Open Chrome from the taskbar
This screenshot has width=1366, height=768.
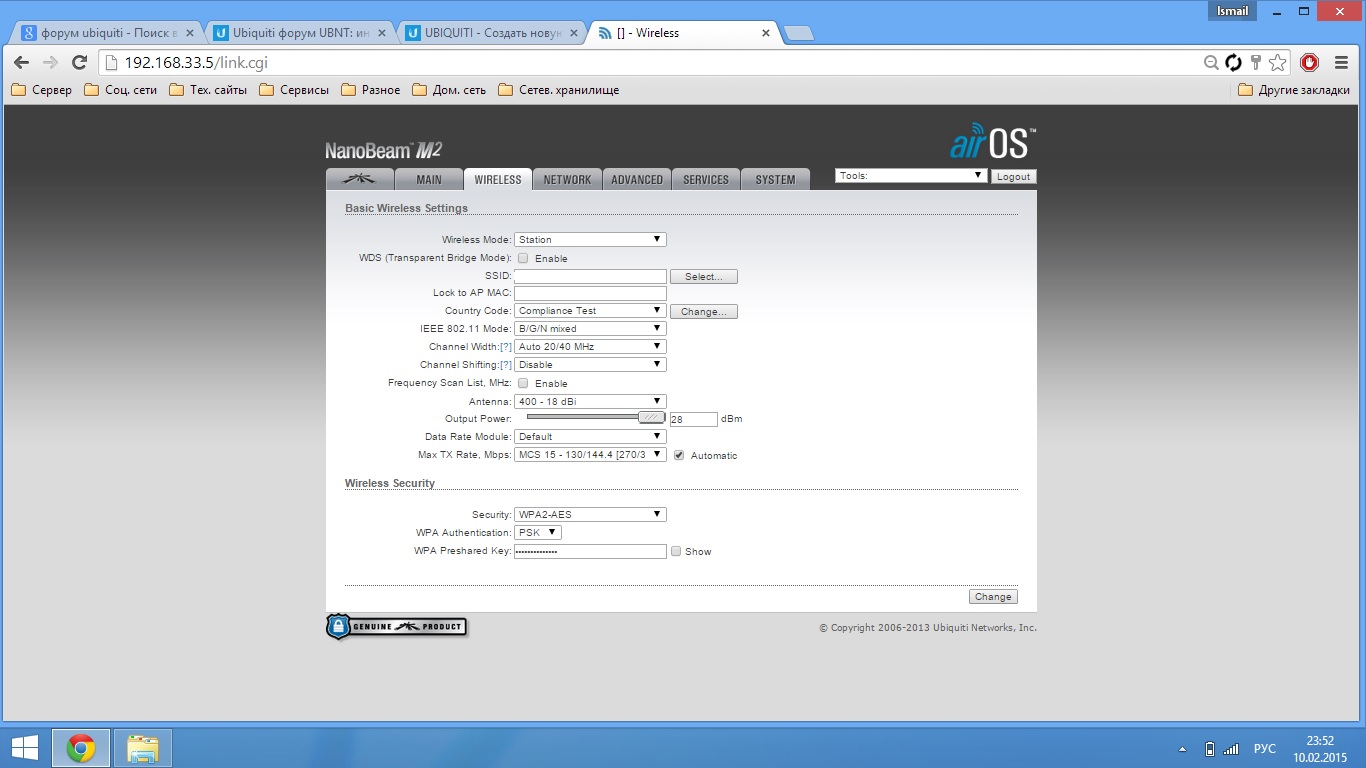81,748
